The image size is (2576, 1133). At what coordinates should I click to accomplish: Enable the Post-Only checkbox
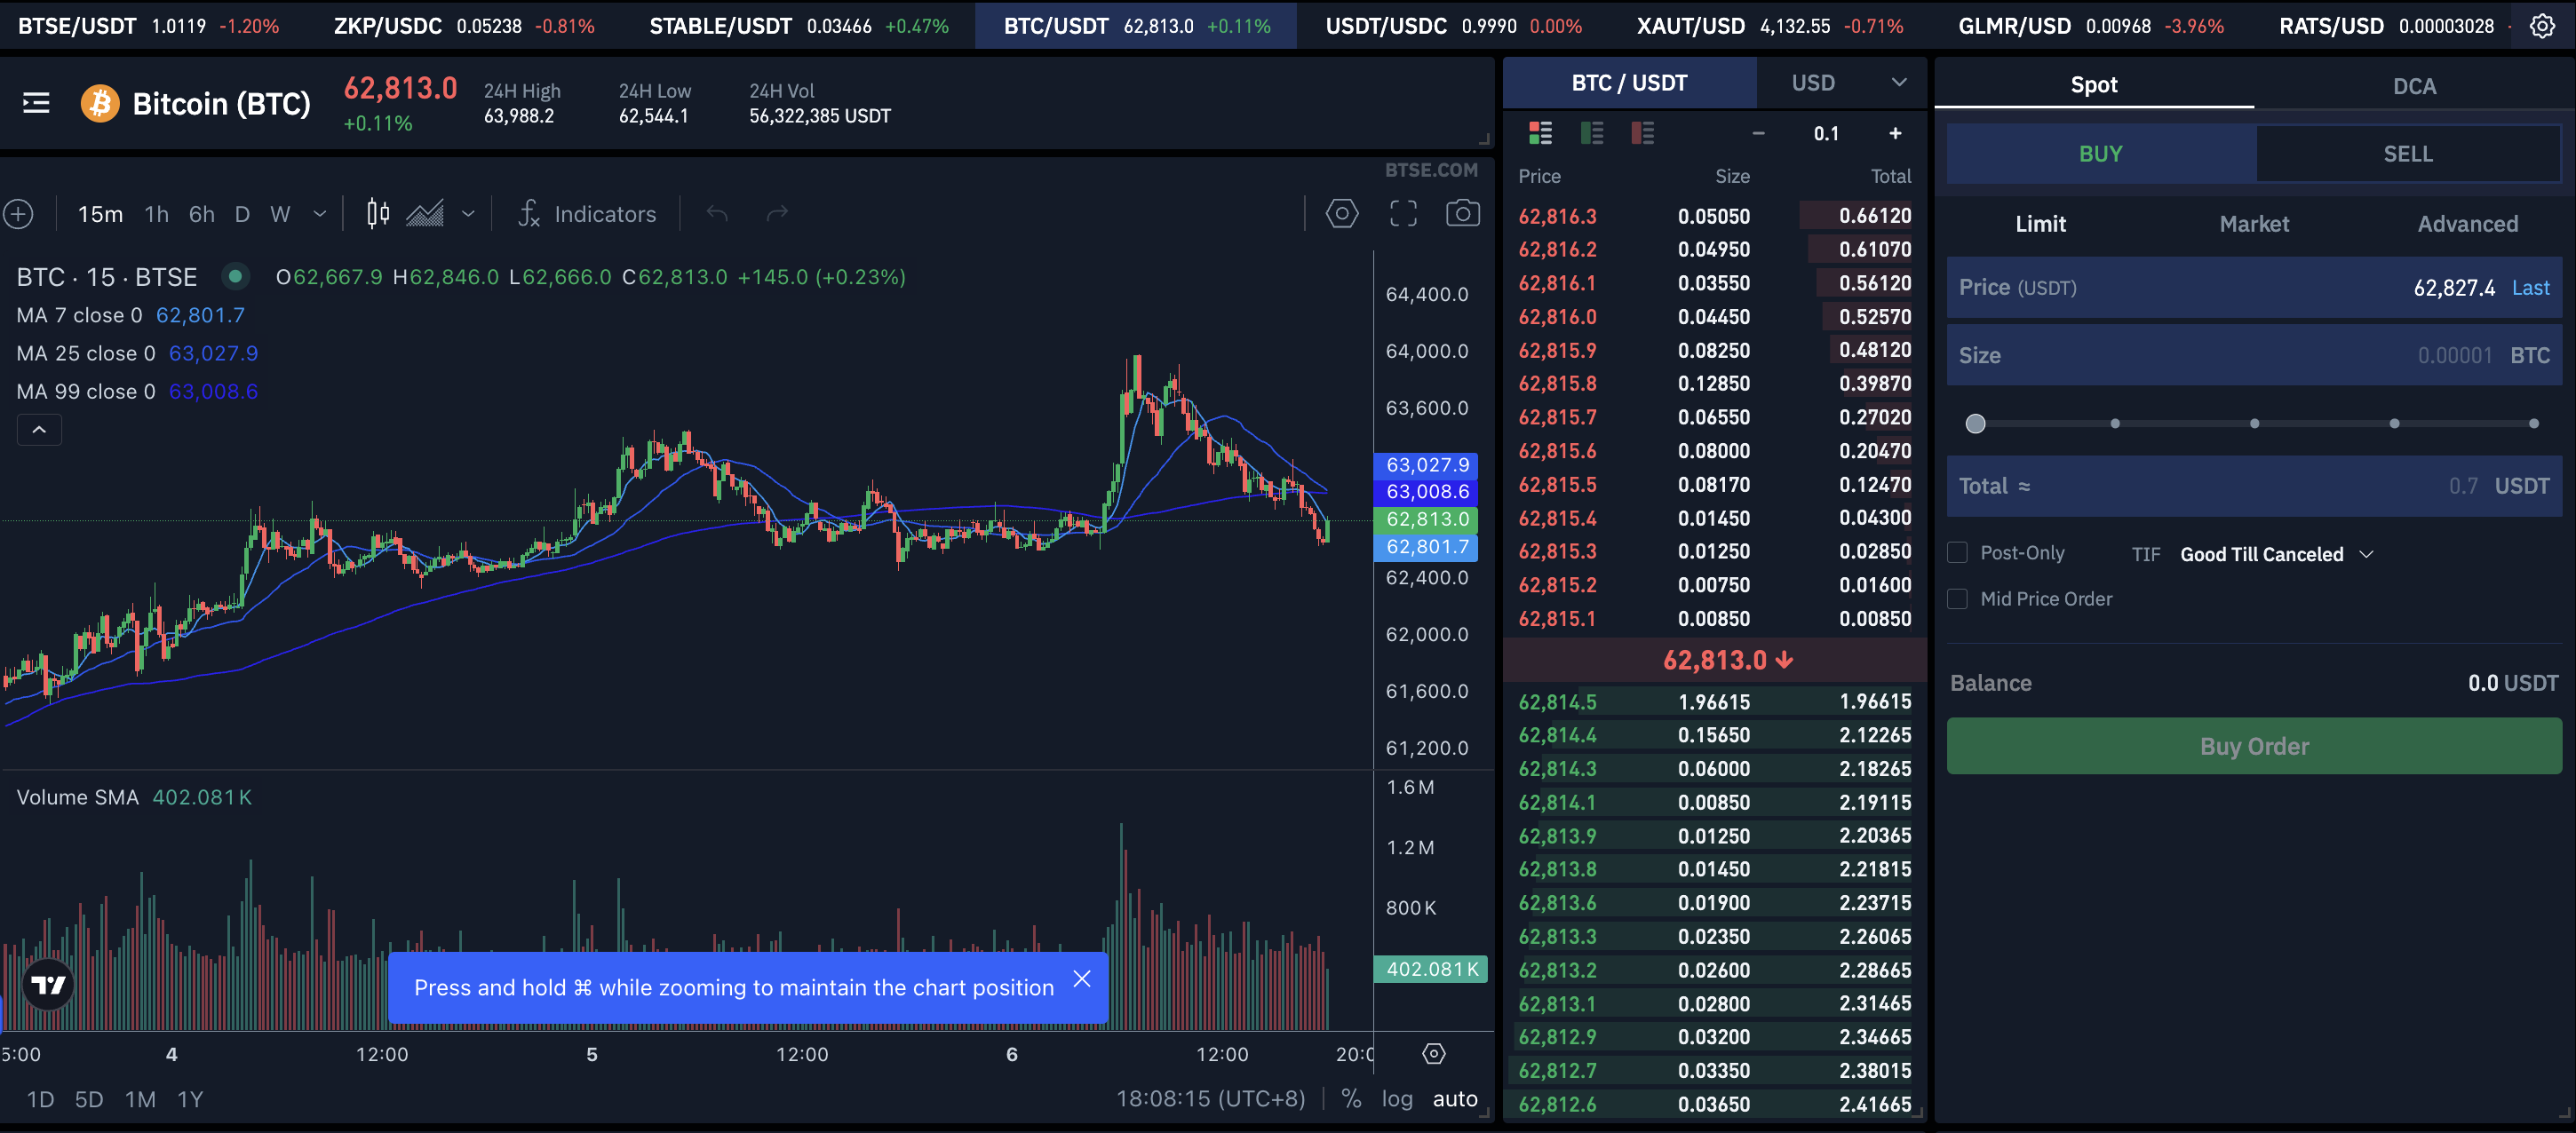pyautogui.click(x=1958, y=553)
